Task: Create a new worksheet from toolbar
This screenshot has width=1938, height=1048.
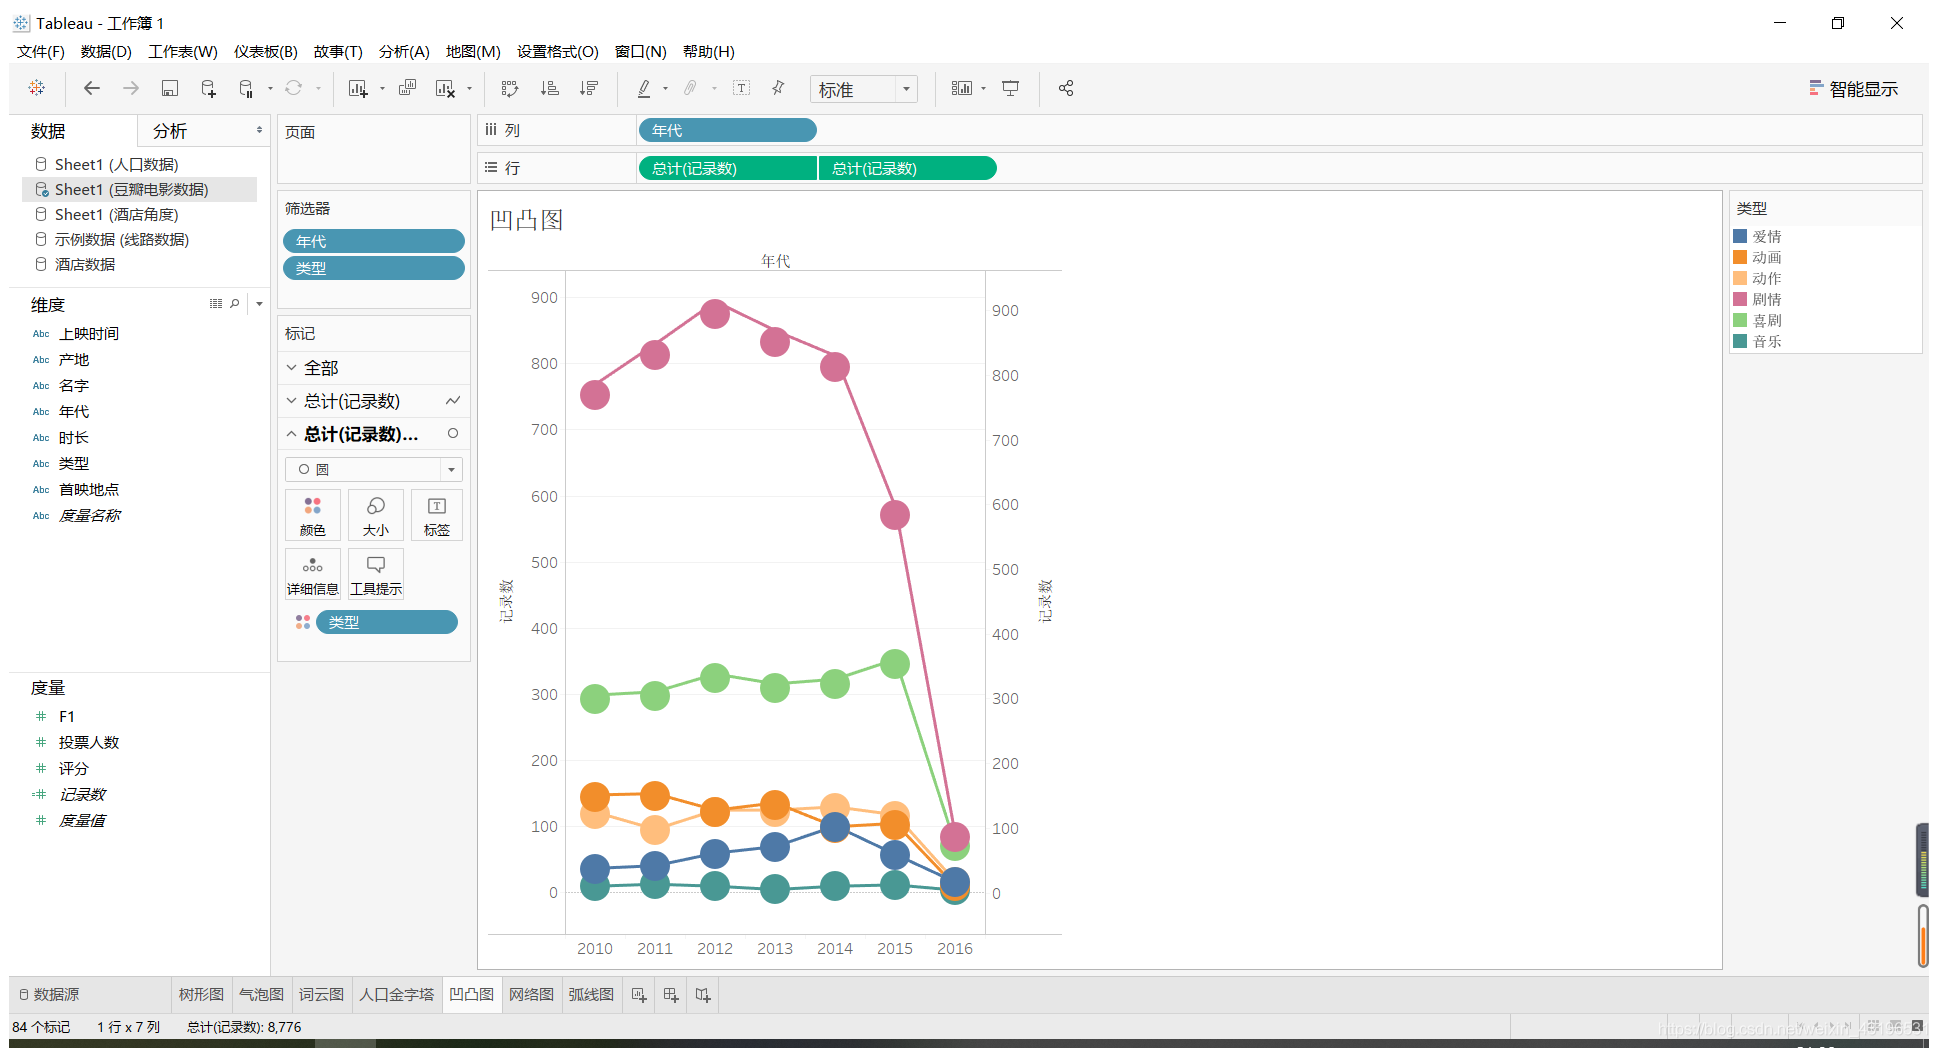Action: [358, 88]
